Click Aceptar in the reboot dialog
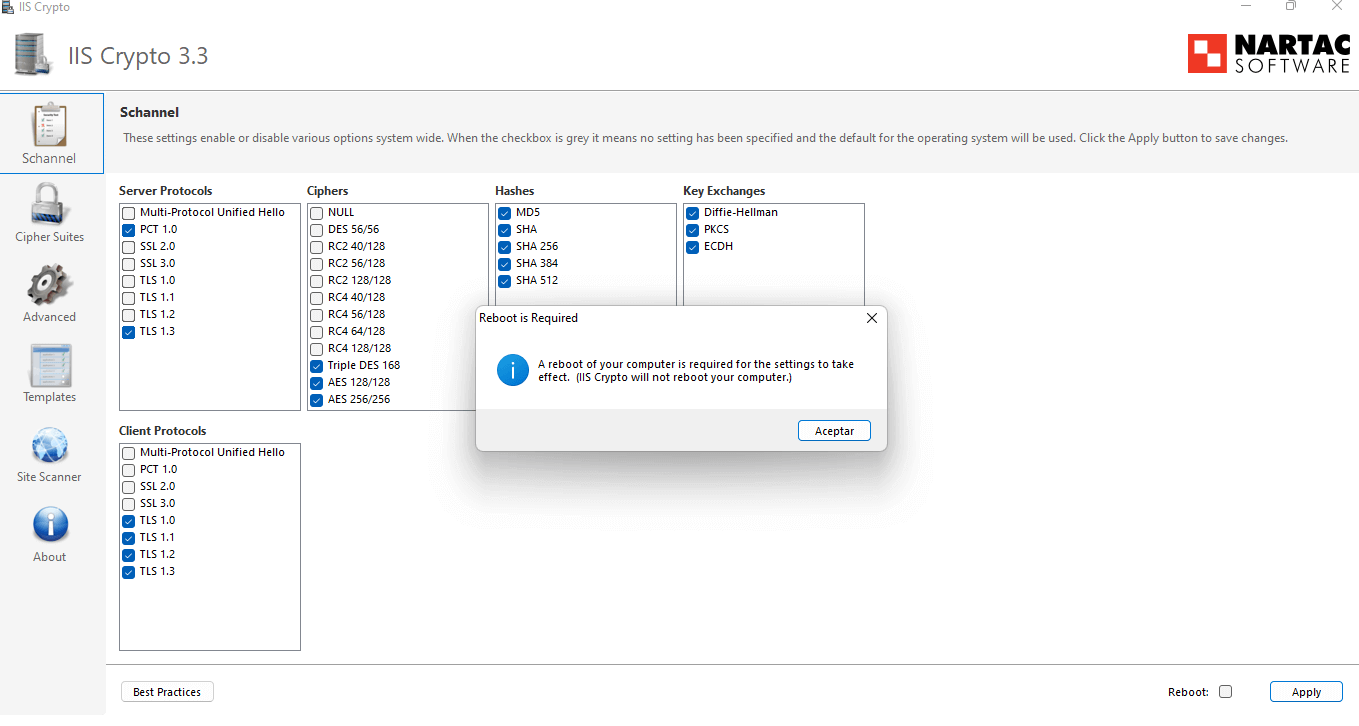1359x726 pixels. point(835,430)
